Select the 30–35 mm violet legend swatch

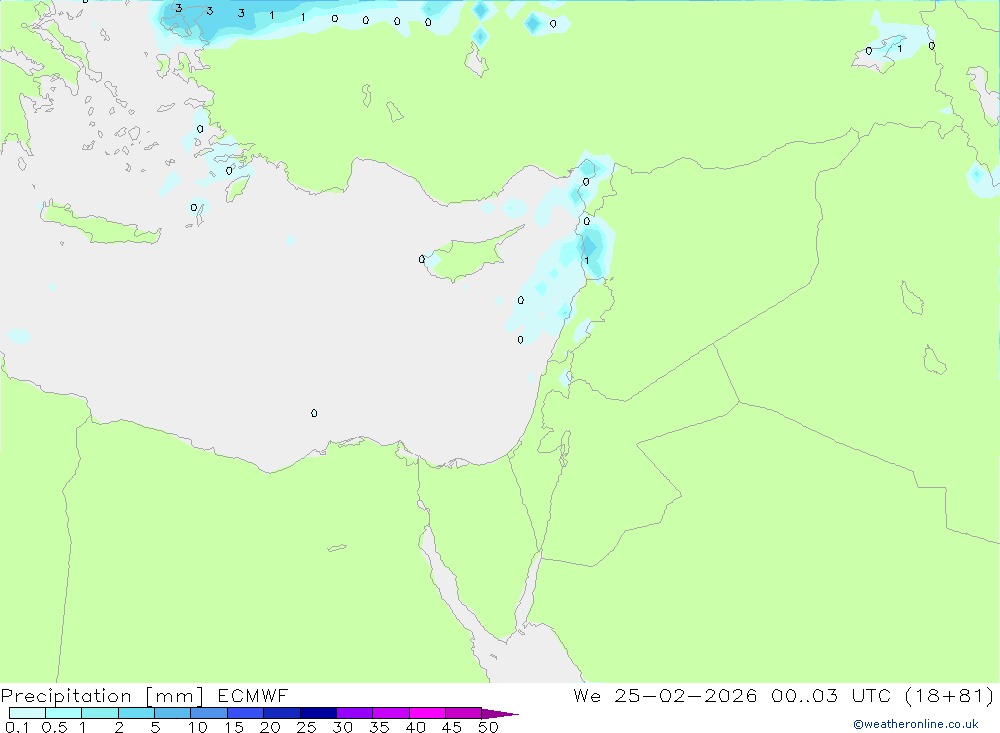354,713
